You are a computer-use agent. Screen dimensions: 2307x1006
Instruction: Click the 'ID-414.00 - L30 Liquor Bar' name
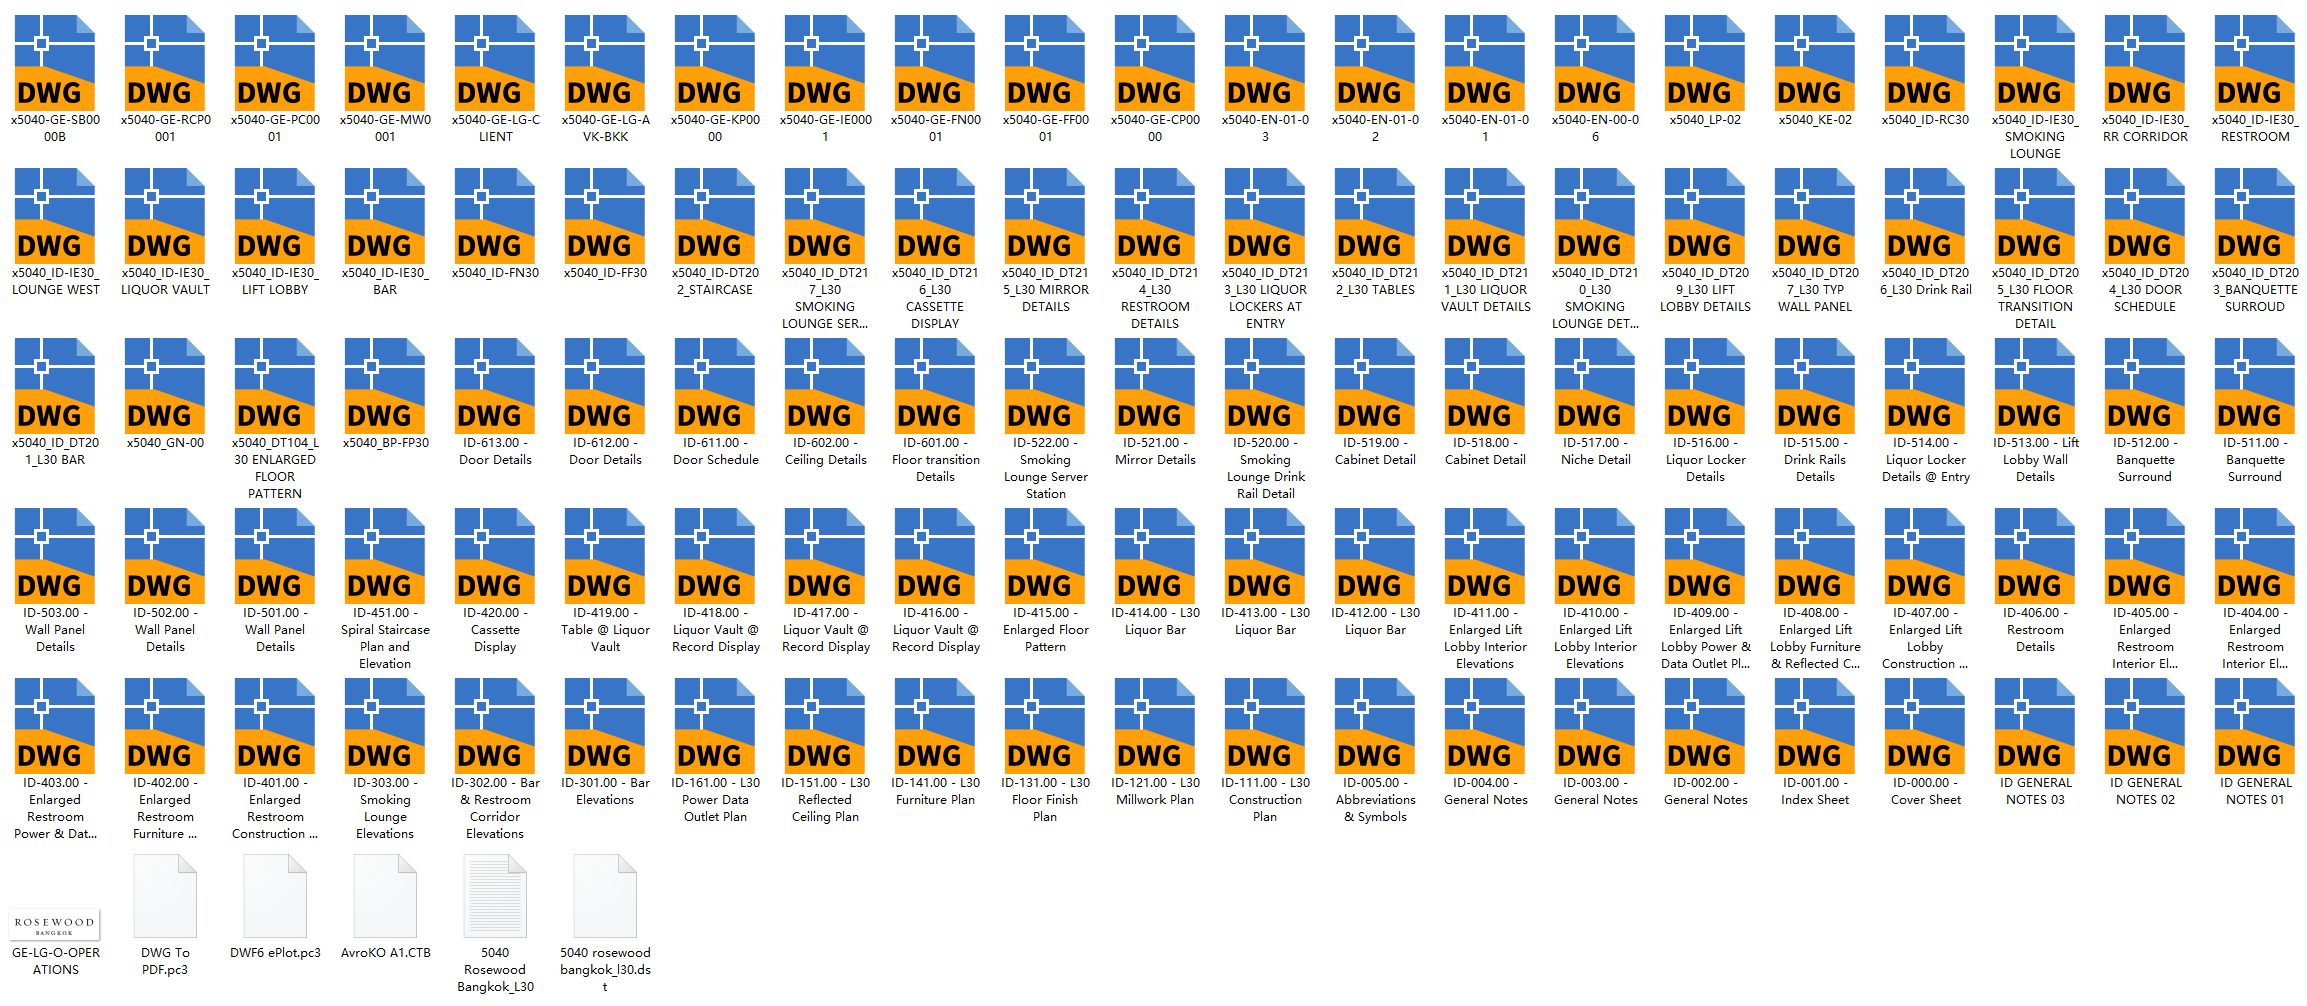(x=1155, y=621)
